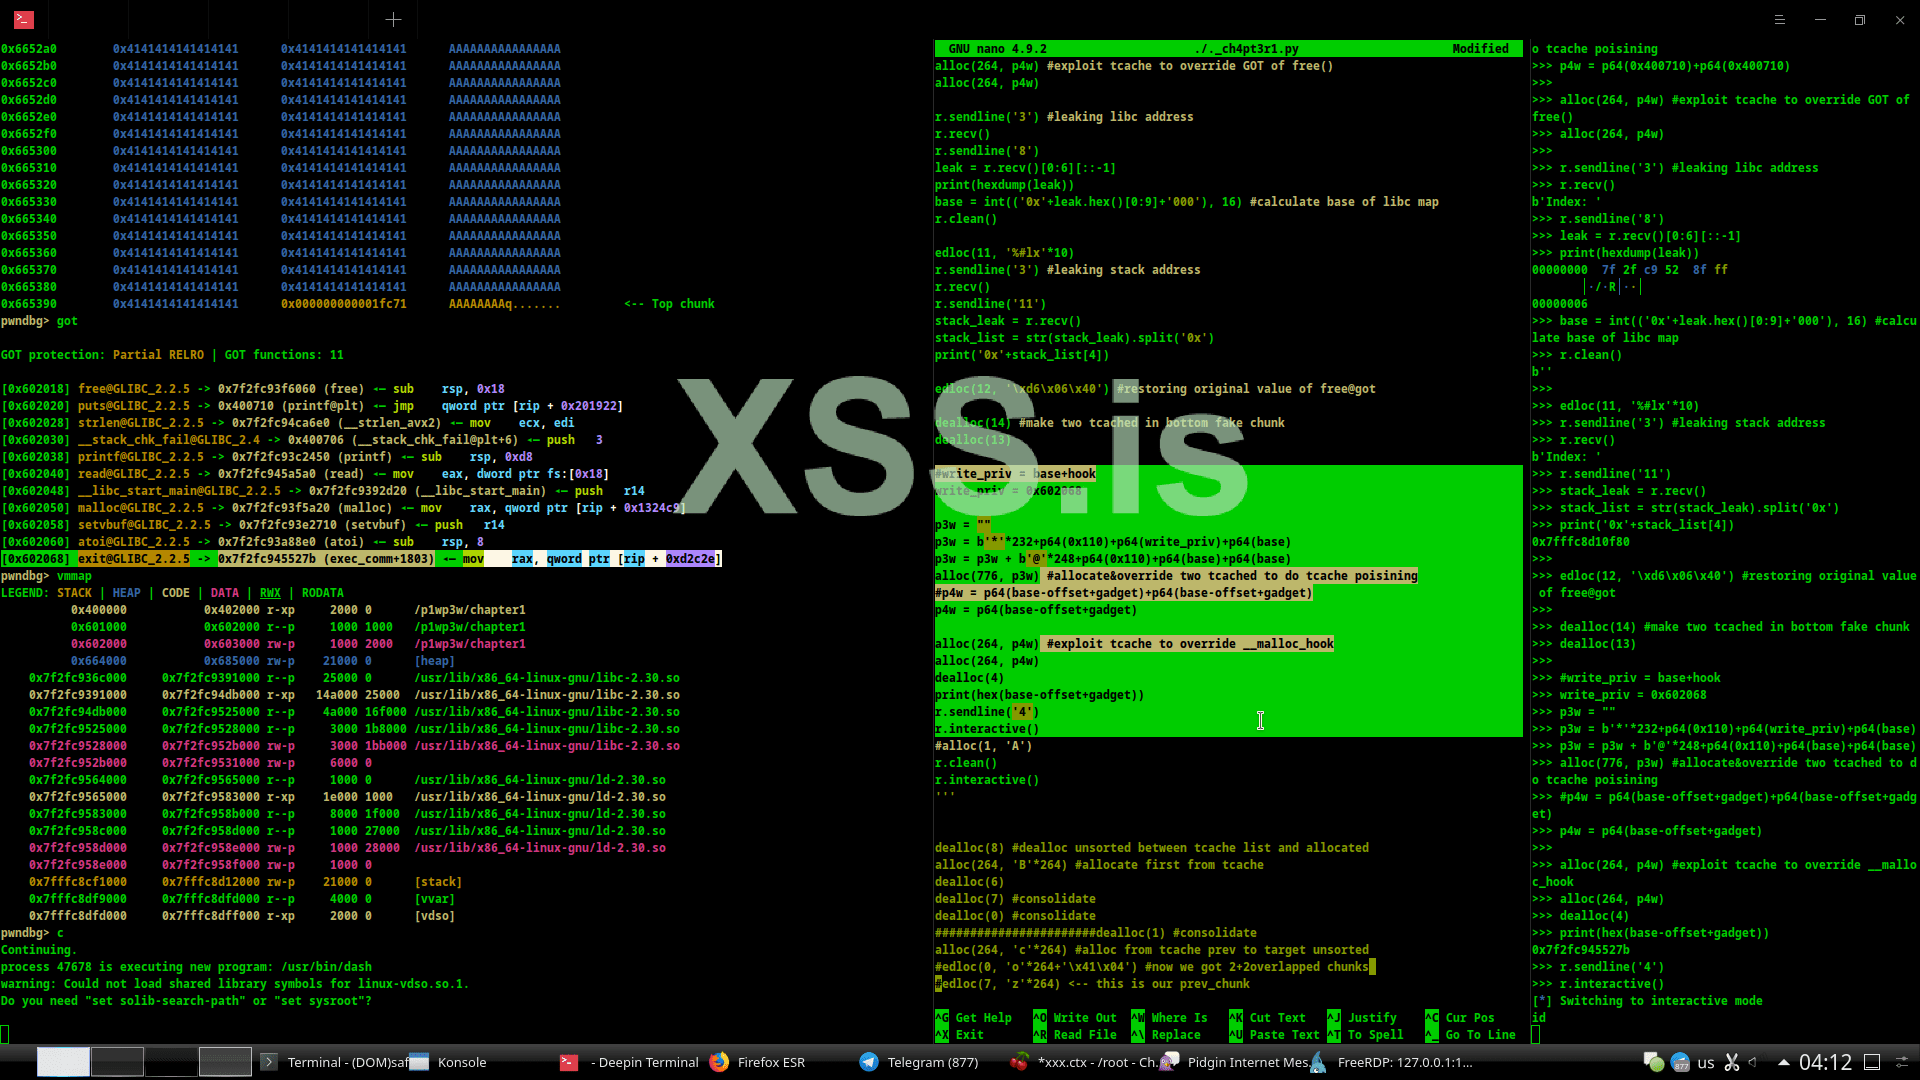
Task: Toggle show desktop button in tray
Action: [x=1872, y=1062]
